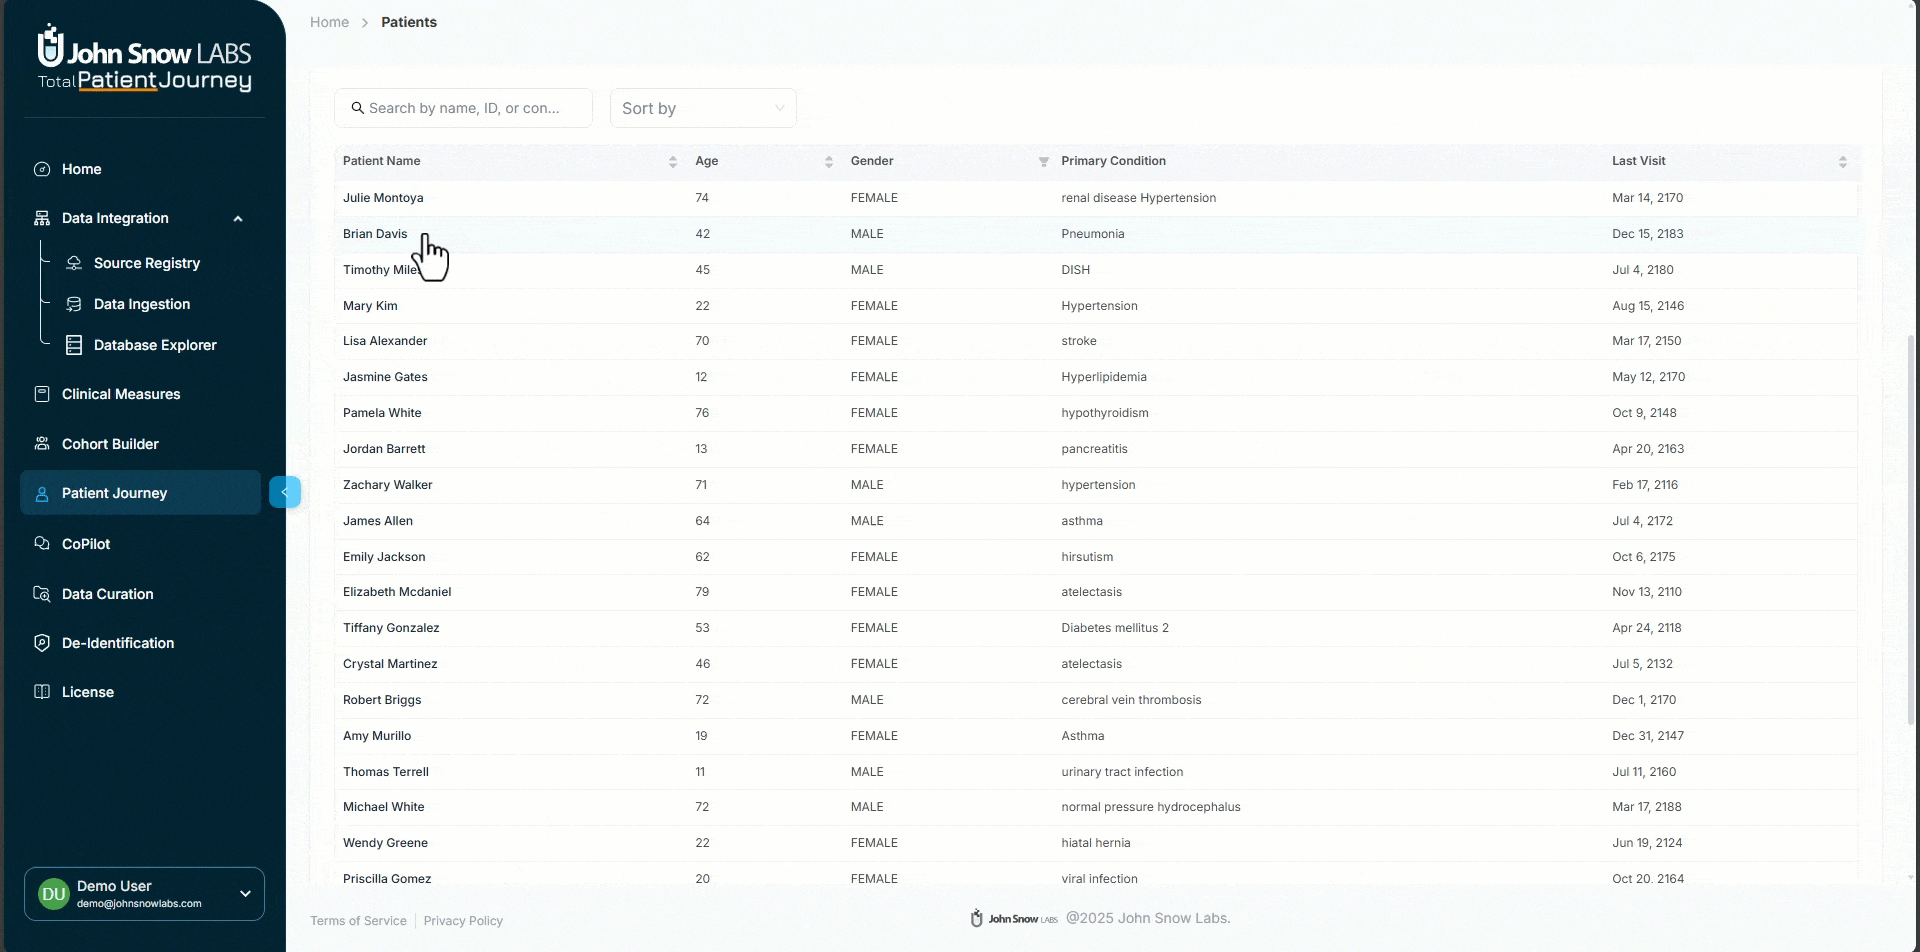Viewport: 1920px width, 952px height.
Task: Expand the Demo User account menu
Action: pos(245,894)
